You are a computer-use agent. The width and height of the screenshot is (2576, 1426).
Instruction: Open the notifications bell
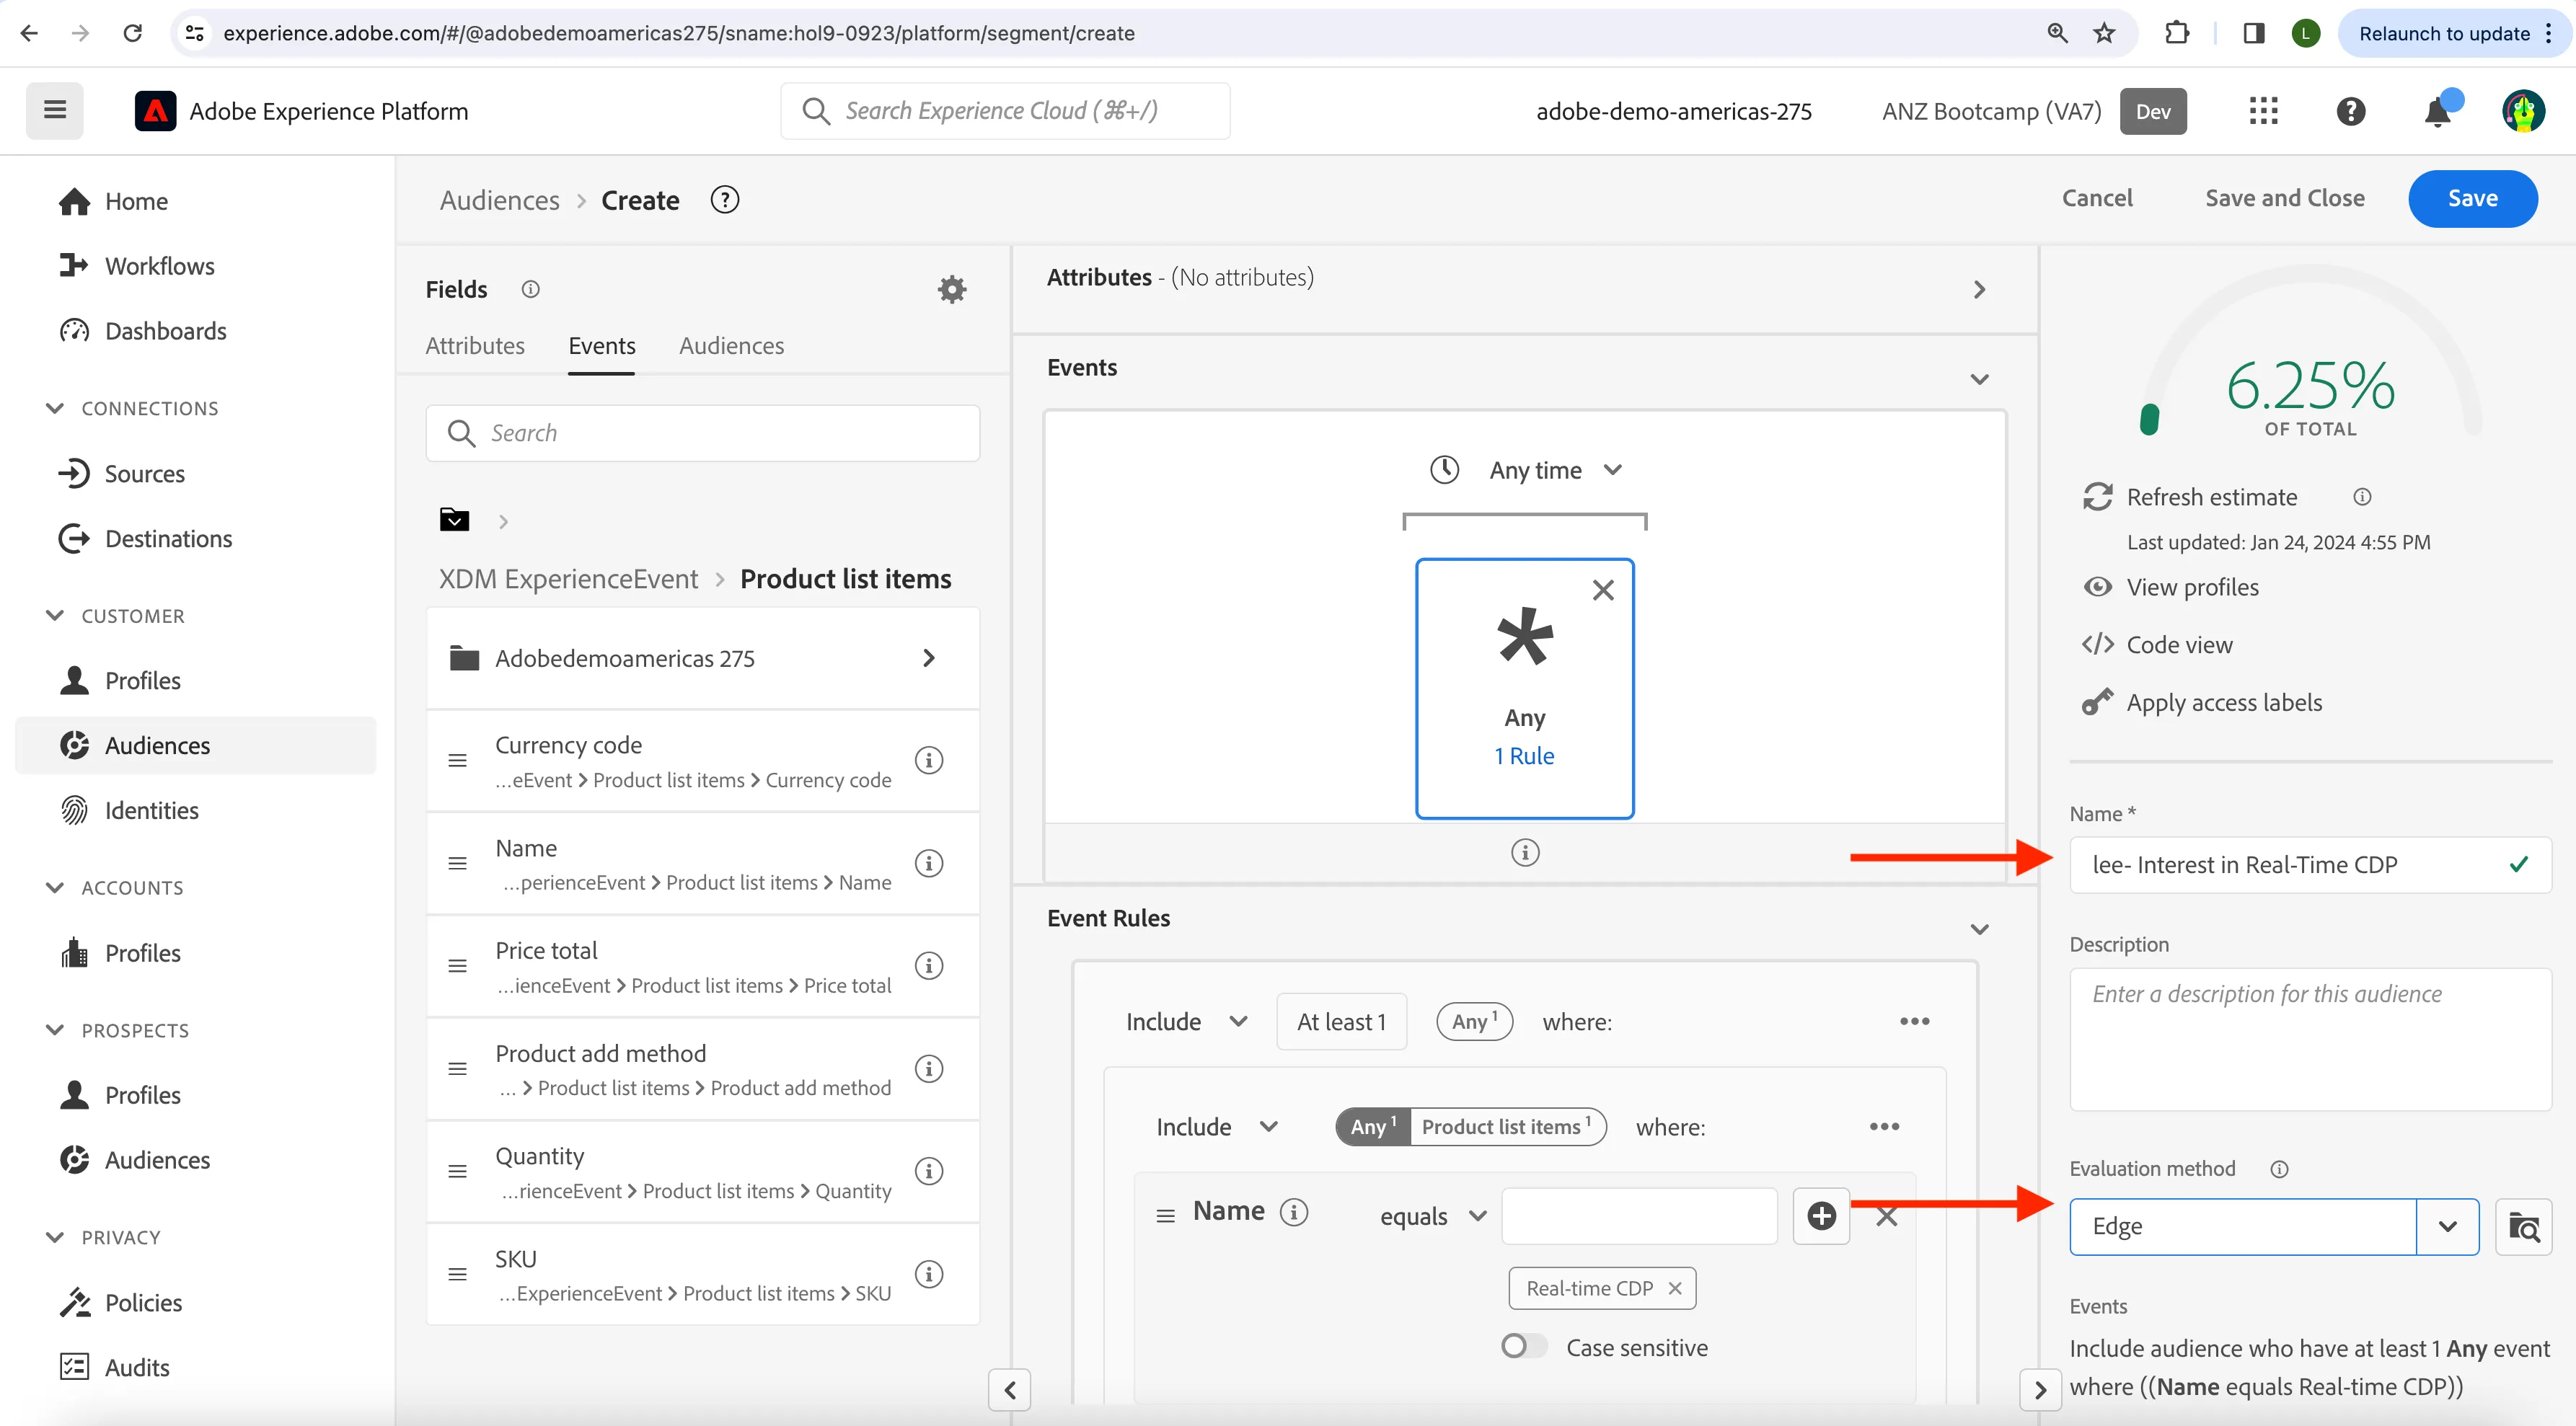(2438, 111)
